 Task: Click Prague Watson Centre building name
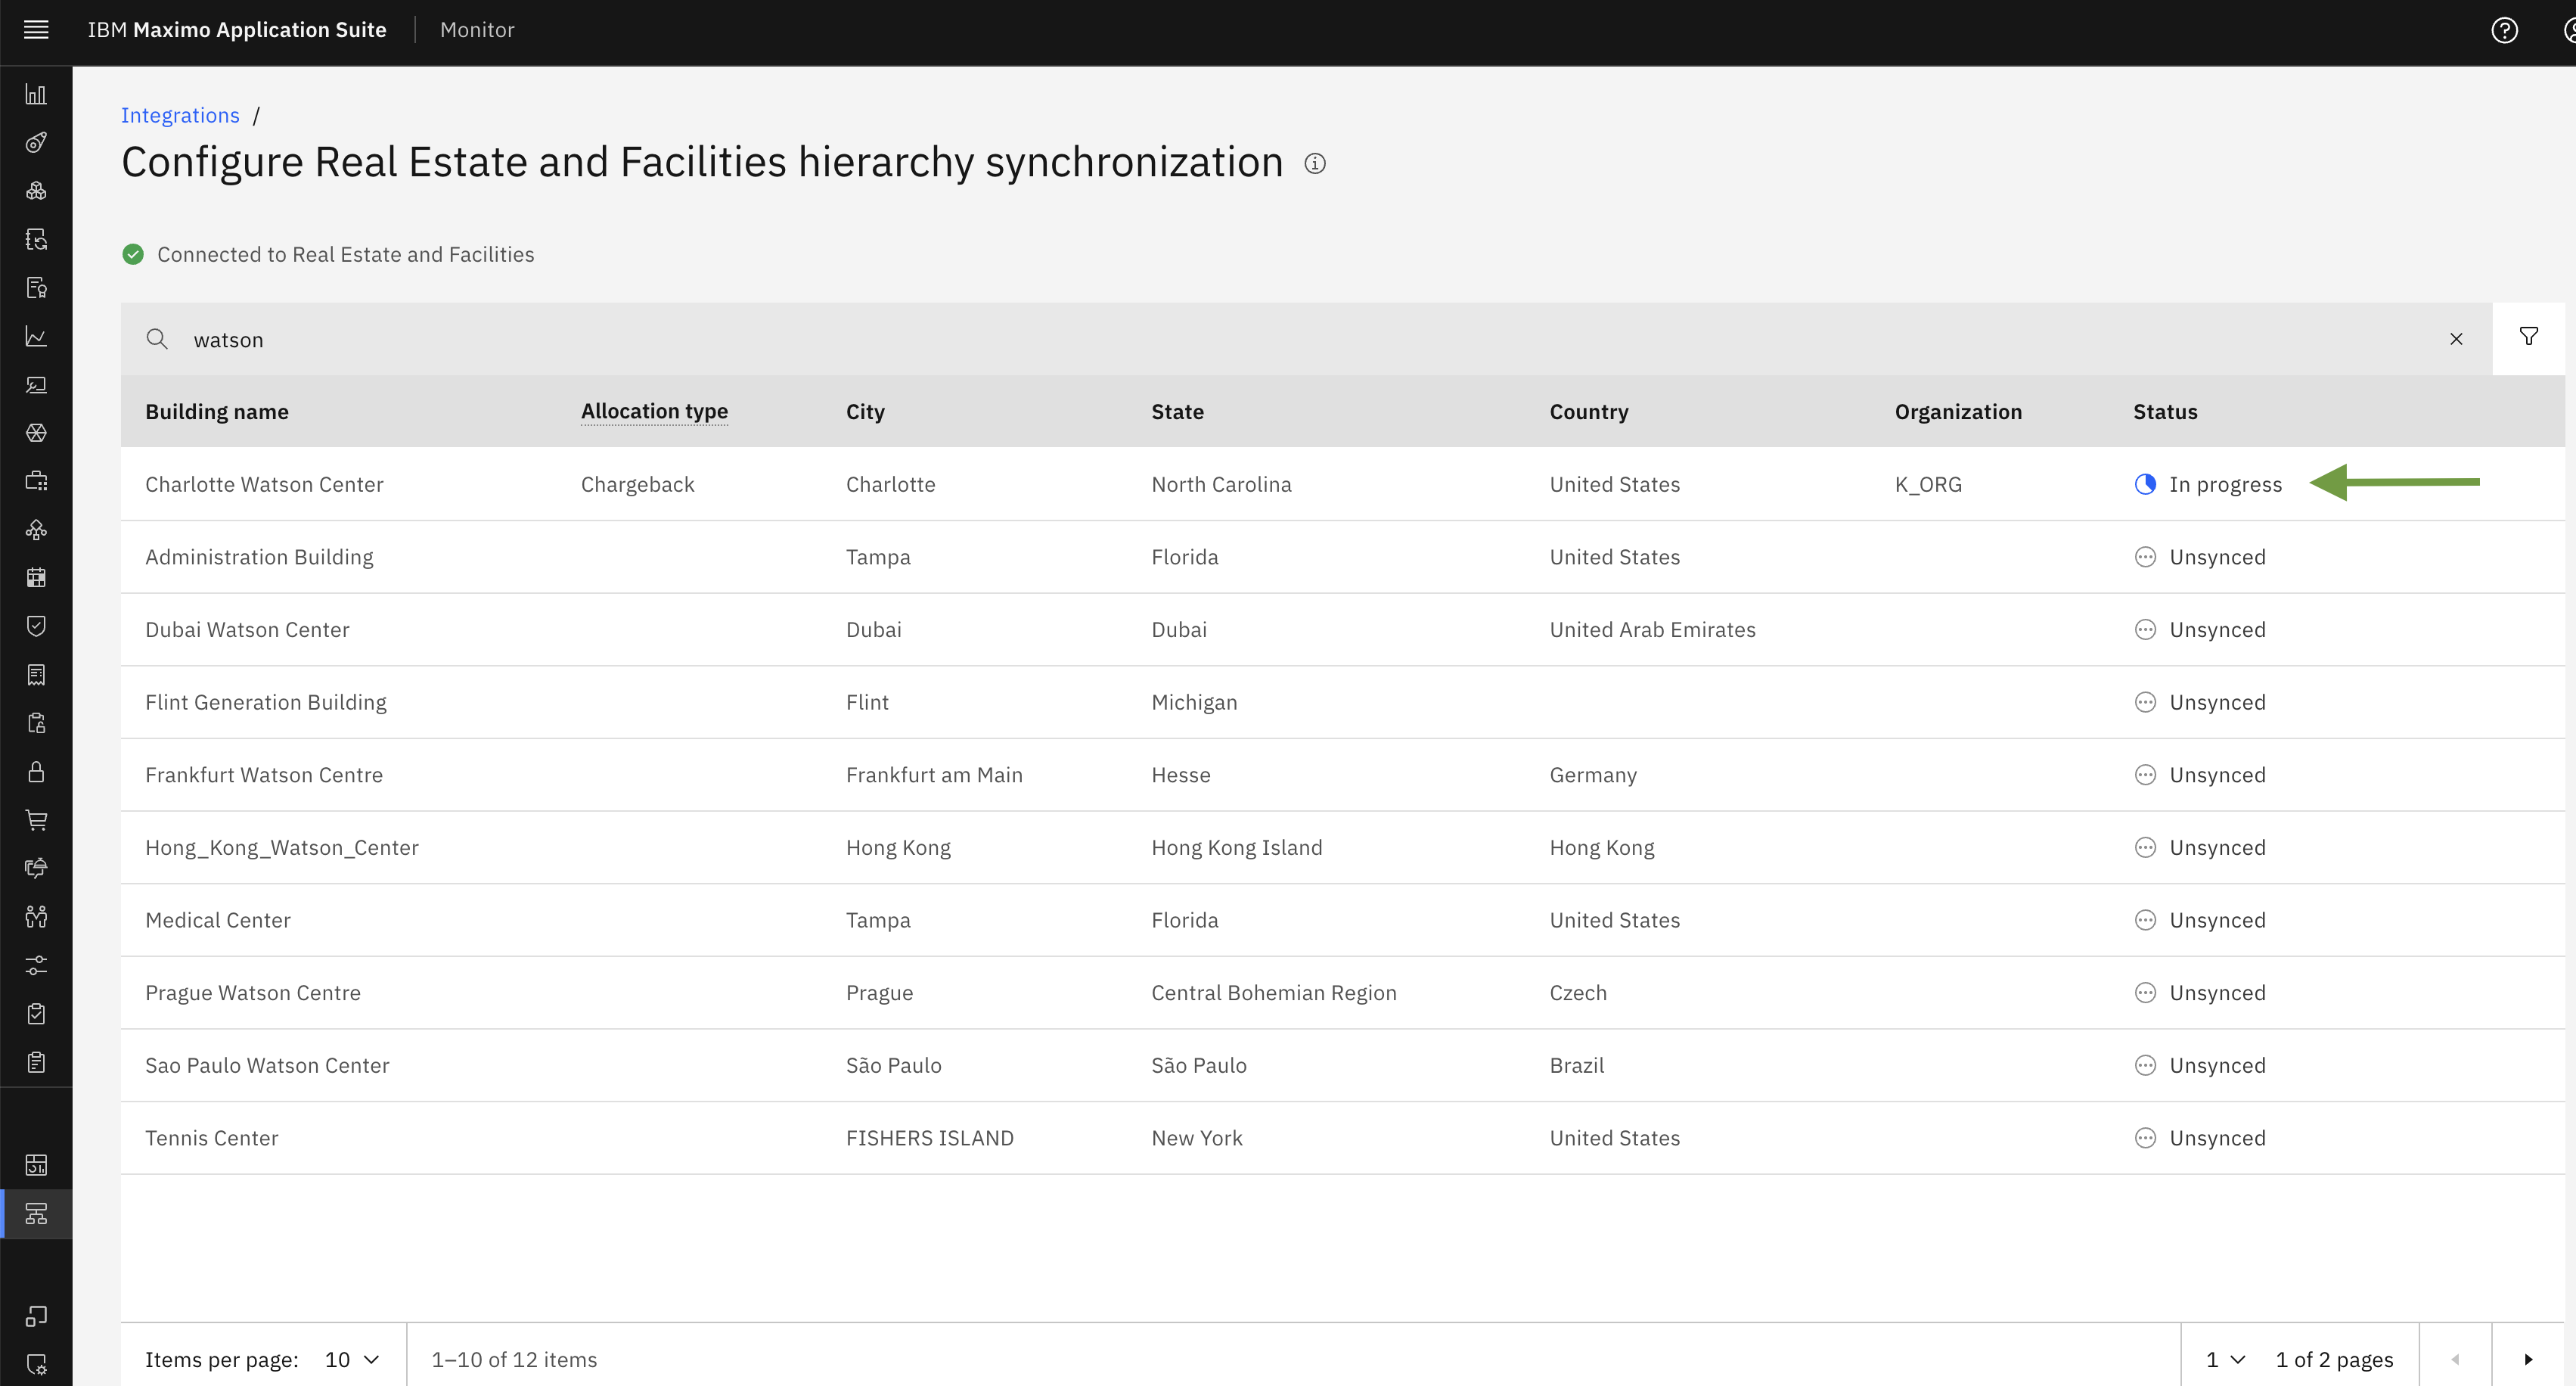click(x=253, y=993)
